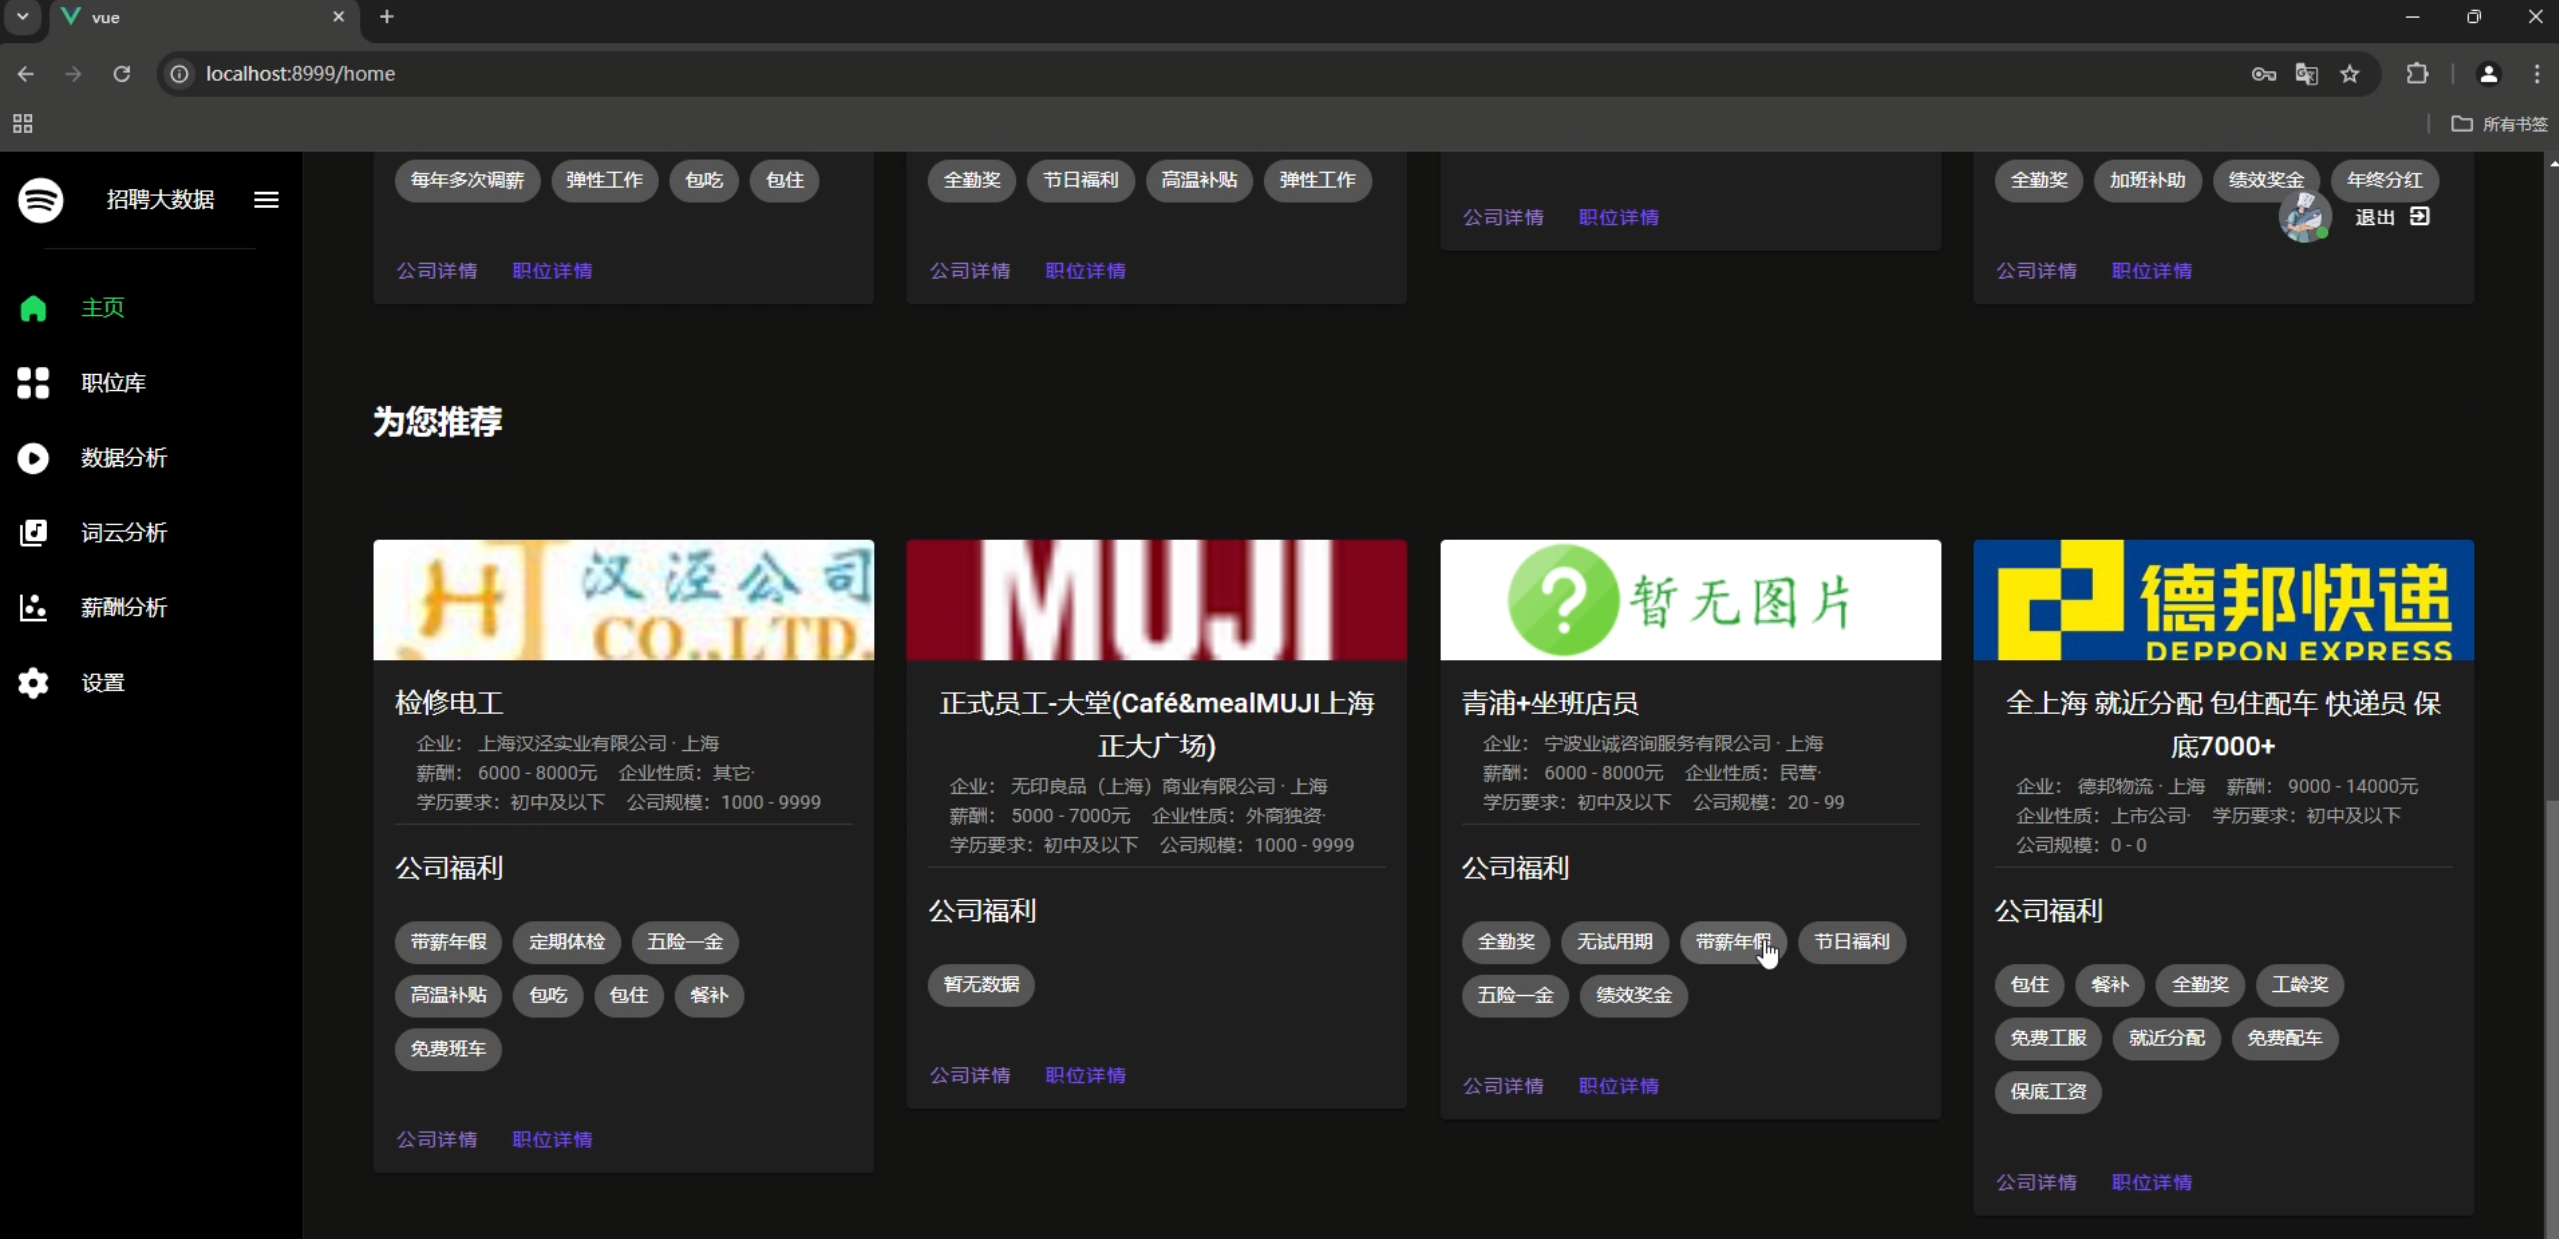Click the MUJI banner image
The width and height of the screenshot is (2559, 1239).
pyautogui.click(x=1157, y=600)
